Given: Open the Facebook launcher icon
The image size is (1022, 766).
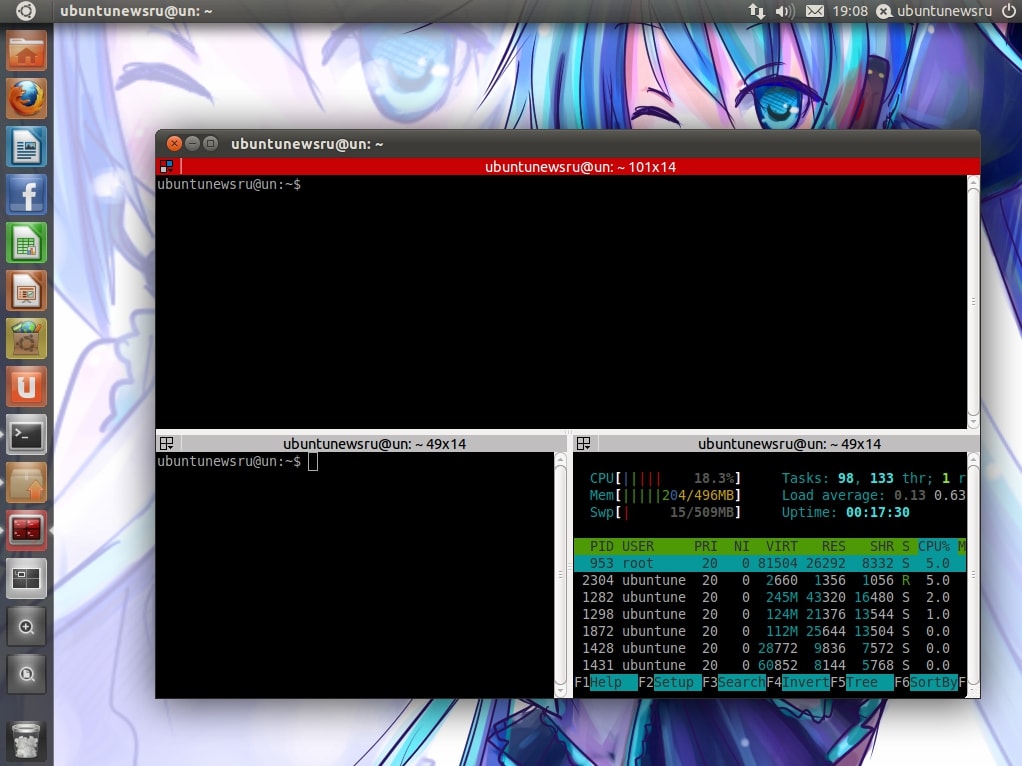Looking at the screenshot, I should [x=27, y=195].
